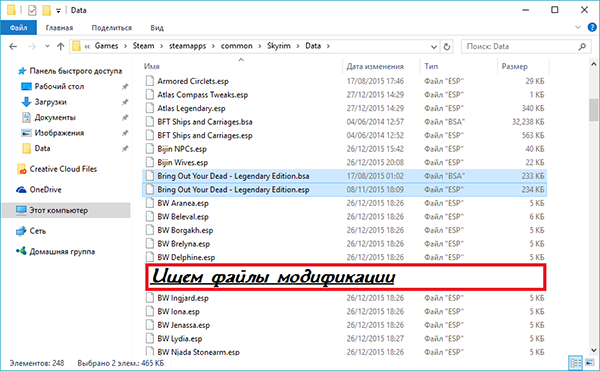Open Рабочий стол in the sidebar
Screen dimensions: 600x371
point(59,86)
